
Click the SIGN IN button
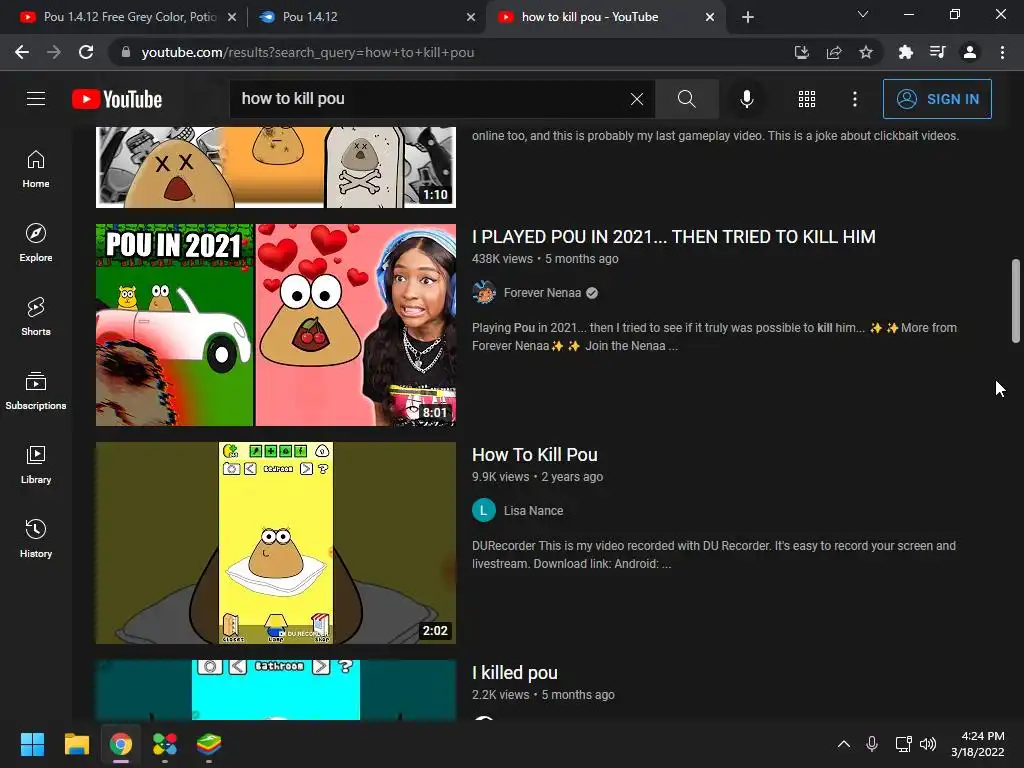click(937, 99)
